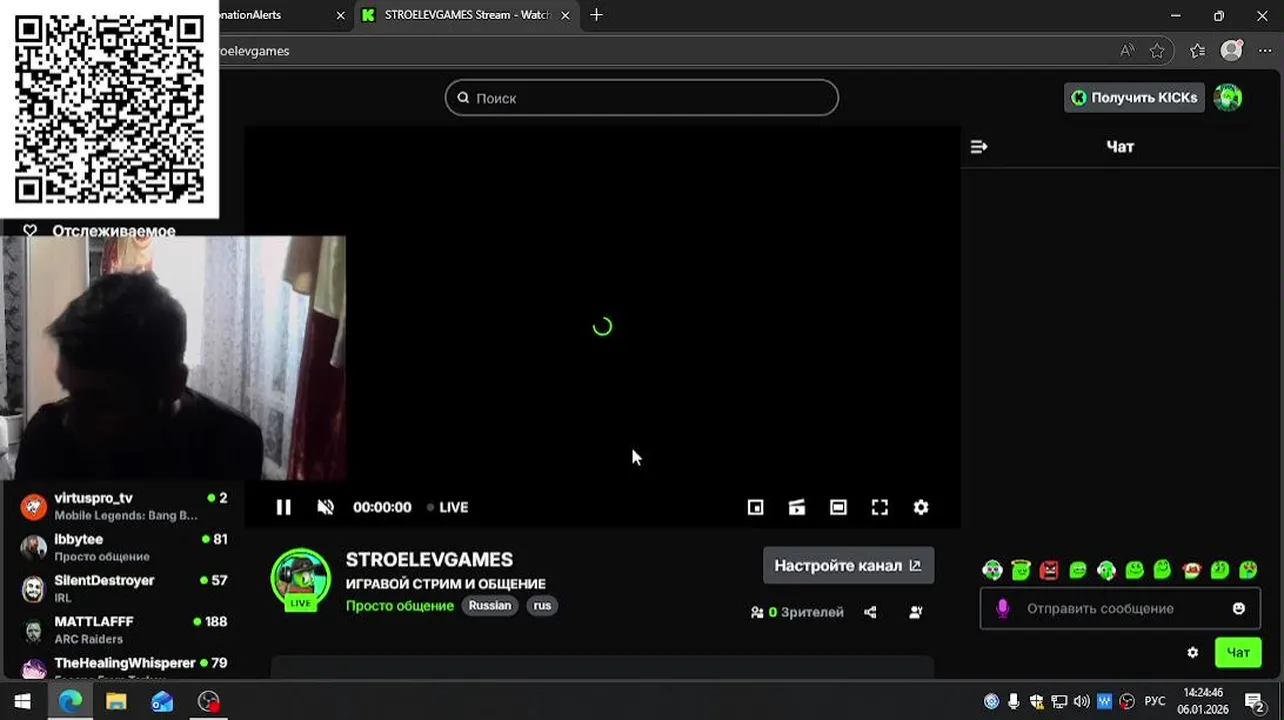Click the Отправить сообщение chat input

coord(1120,608)
